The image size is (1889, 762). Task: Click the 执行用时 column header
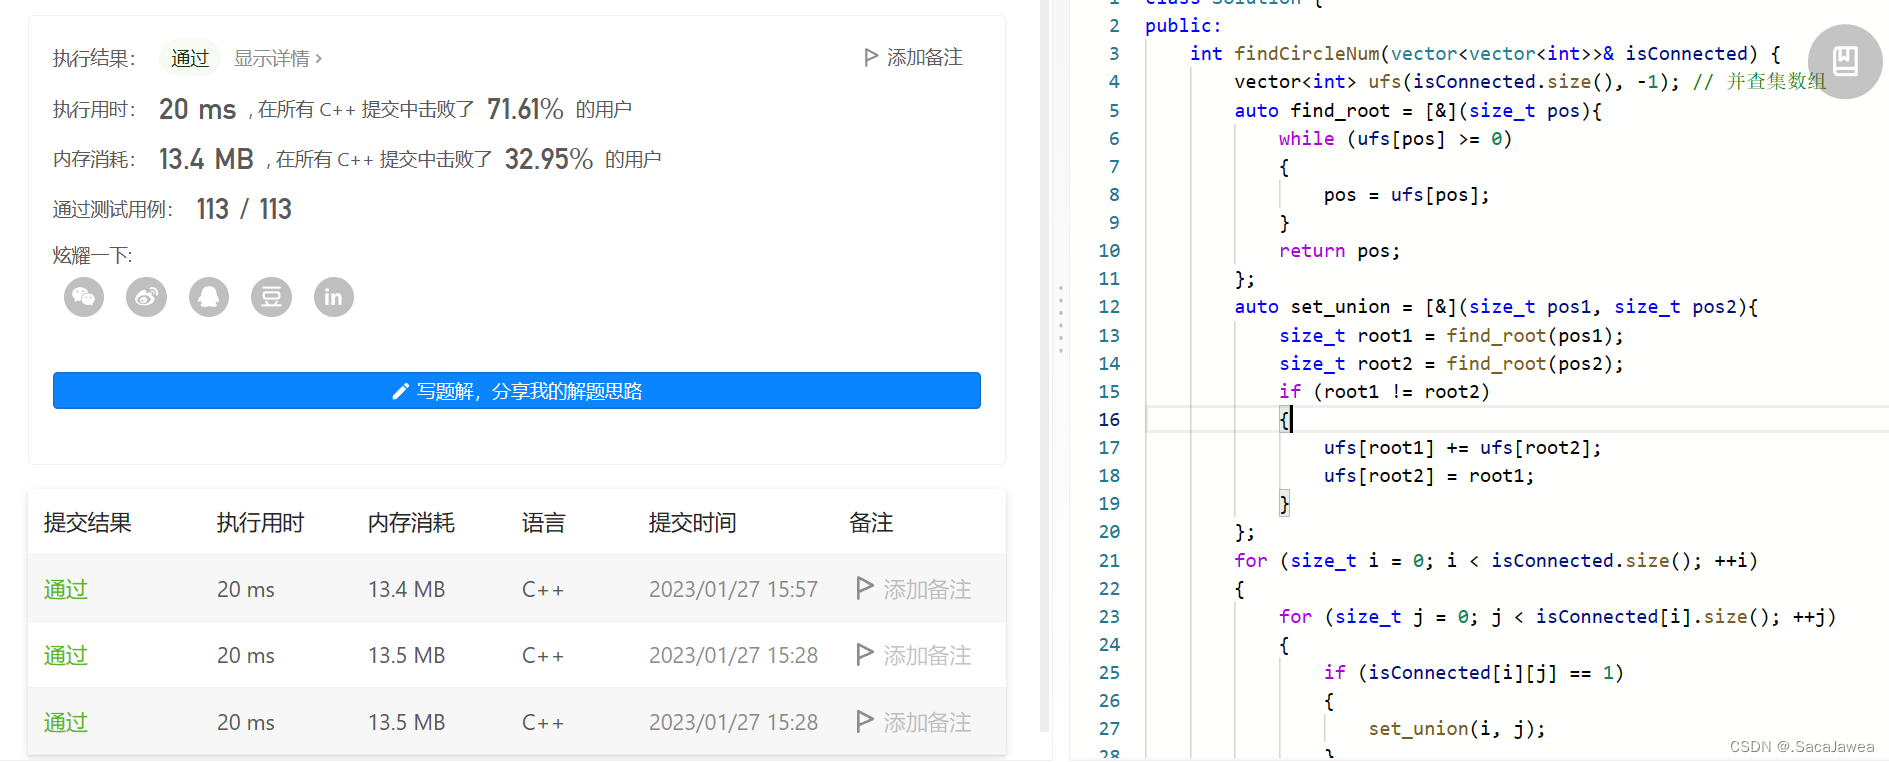pos(260,523)
